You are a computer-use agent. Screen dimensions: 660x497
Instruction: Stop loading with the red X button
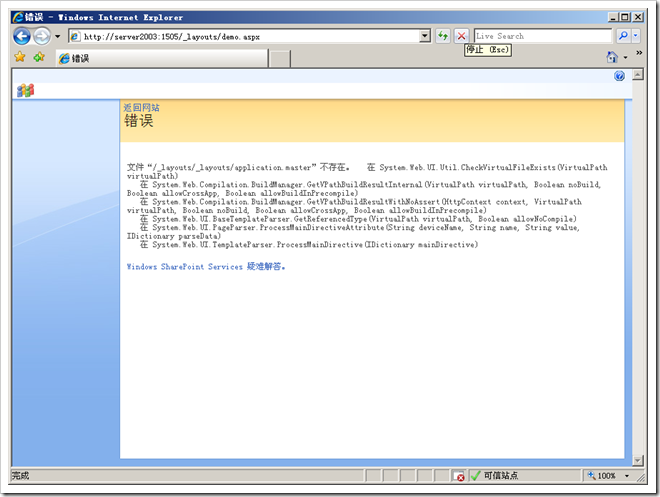point(461,36)
